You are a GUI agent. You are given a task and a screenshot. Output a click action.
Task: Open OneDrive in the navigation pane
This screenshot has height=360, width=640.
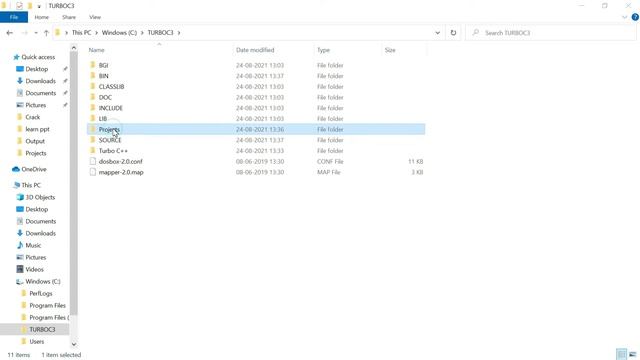pos(33,169)
